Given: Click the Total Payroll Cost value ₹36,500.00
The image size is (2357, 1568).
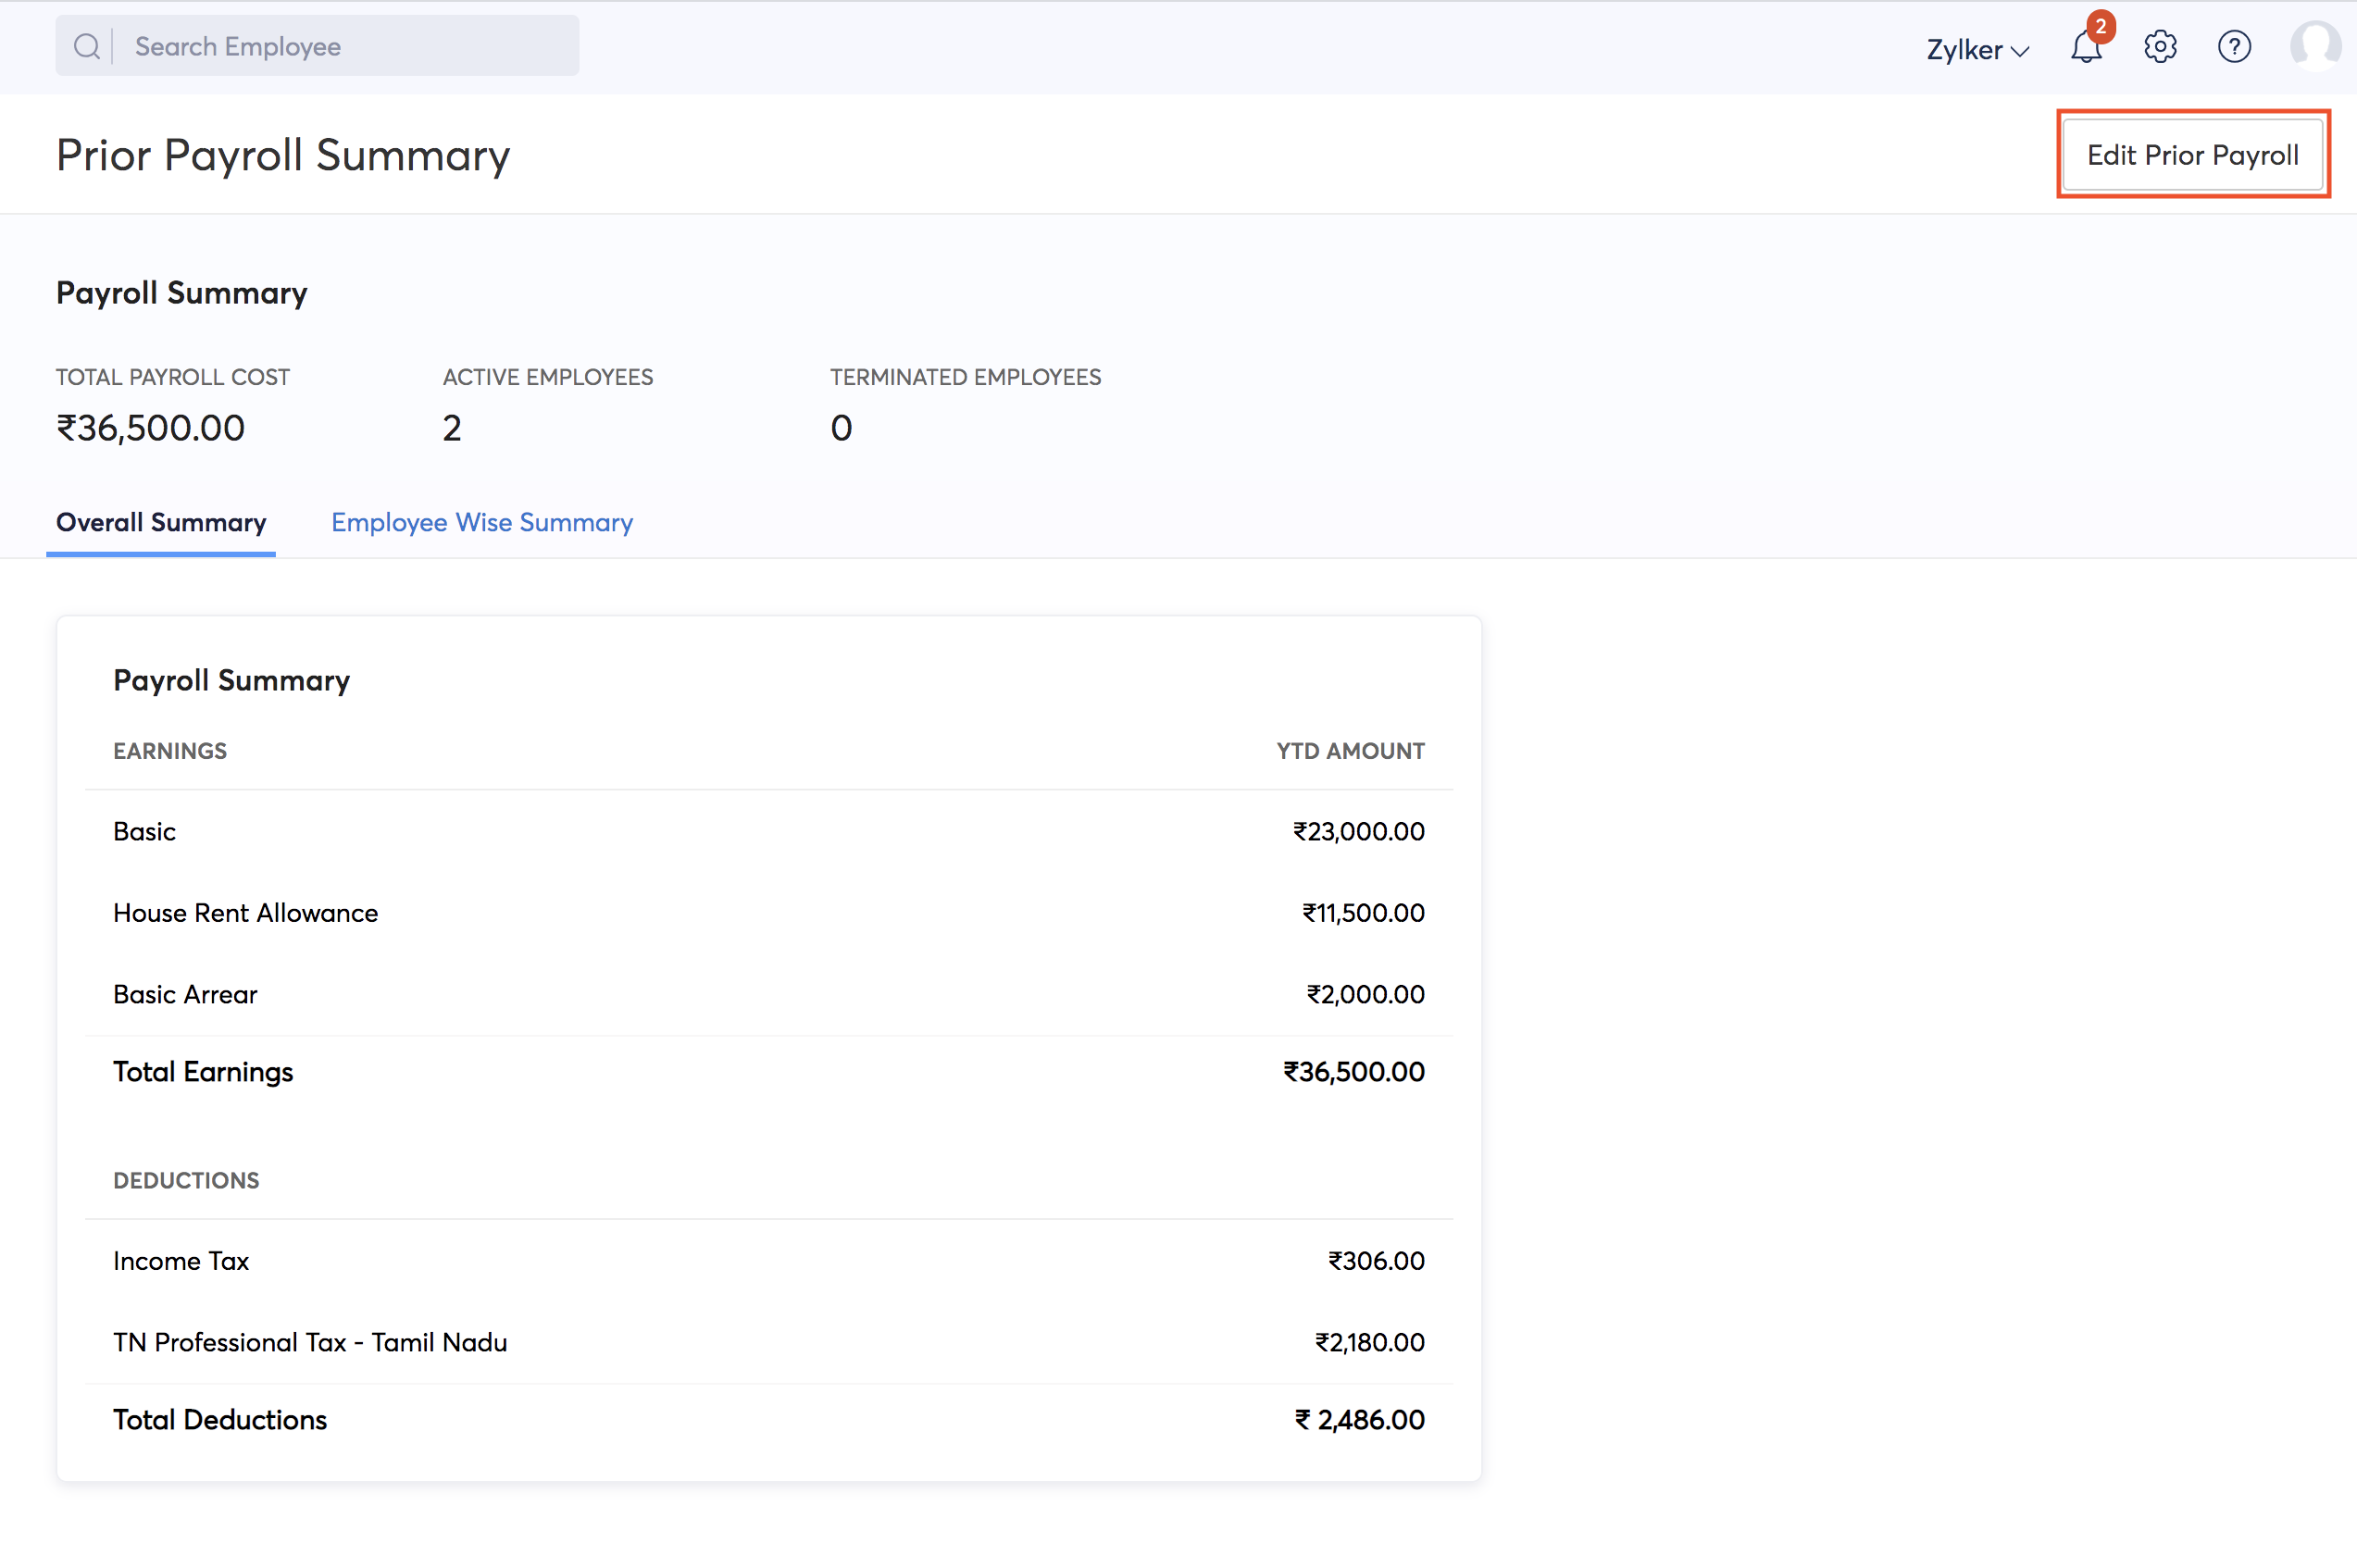Looking at the screenshot, I should point(150,428).
